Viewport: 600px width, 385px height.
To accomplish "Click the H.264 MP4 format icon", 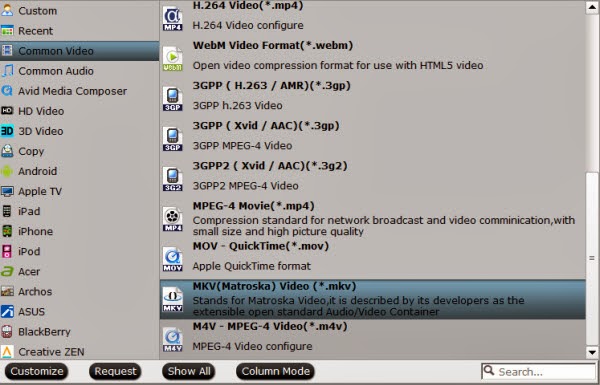I will point(173,18).
